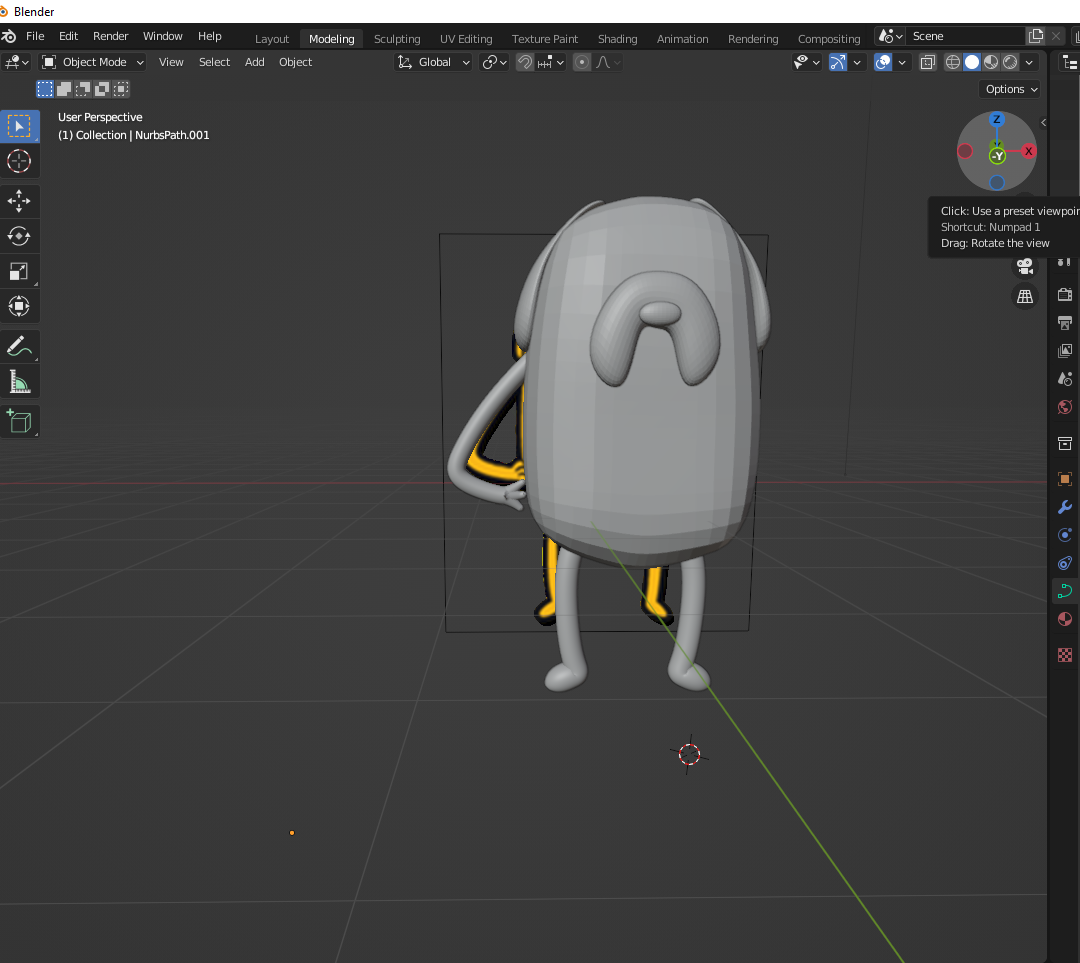The height and width of the screenshot is (963, 1080).
Task: Switch to Solid shading
Action: click(972, 62)
